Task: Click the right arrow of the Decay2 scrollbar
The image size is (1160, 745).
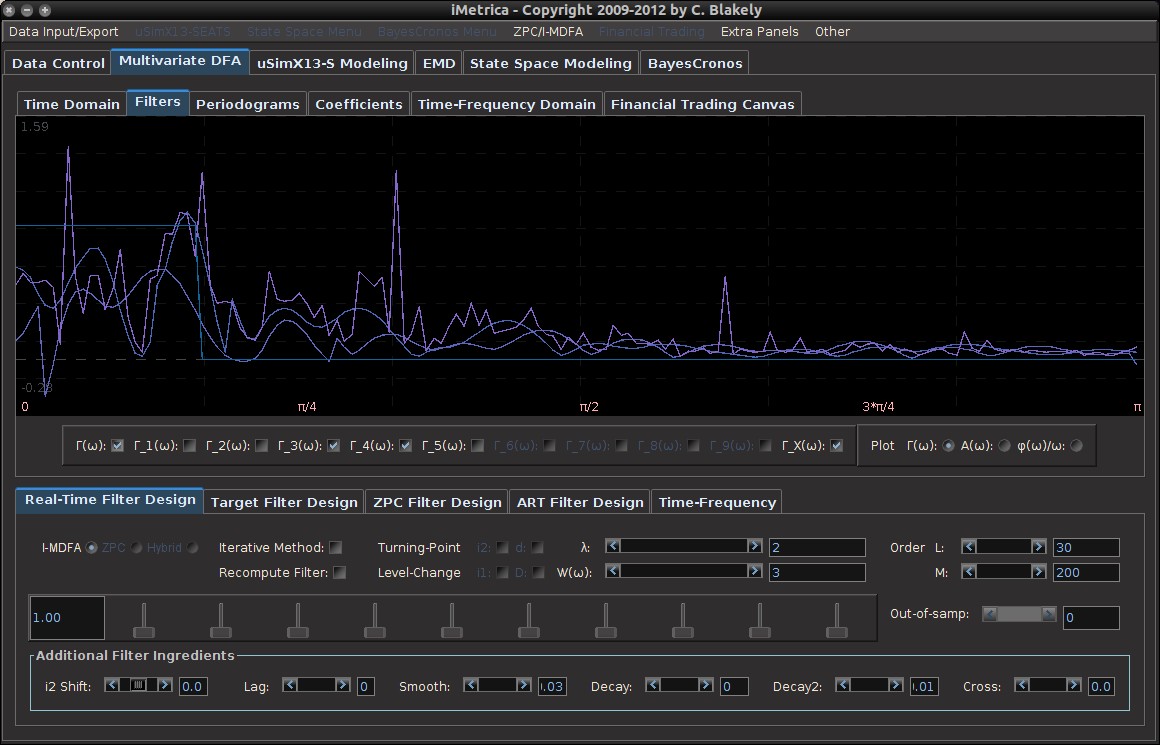Action: coord(896,685)
